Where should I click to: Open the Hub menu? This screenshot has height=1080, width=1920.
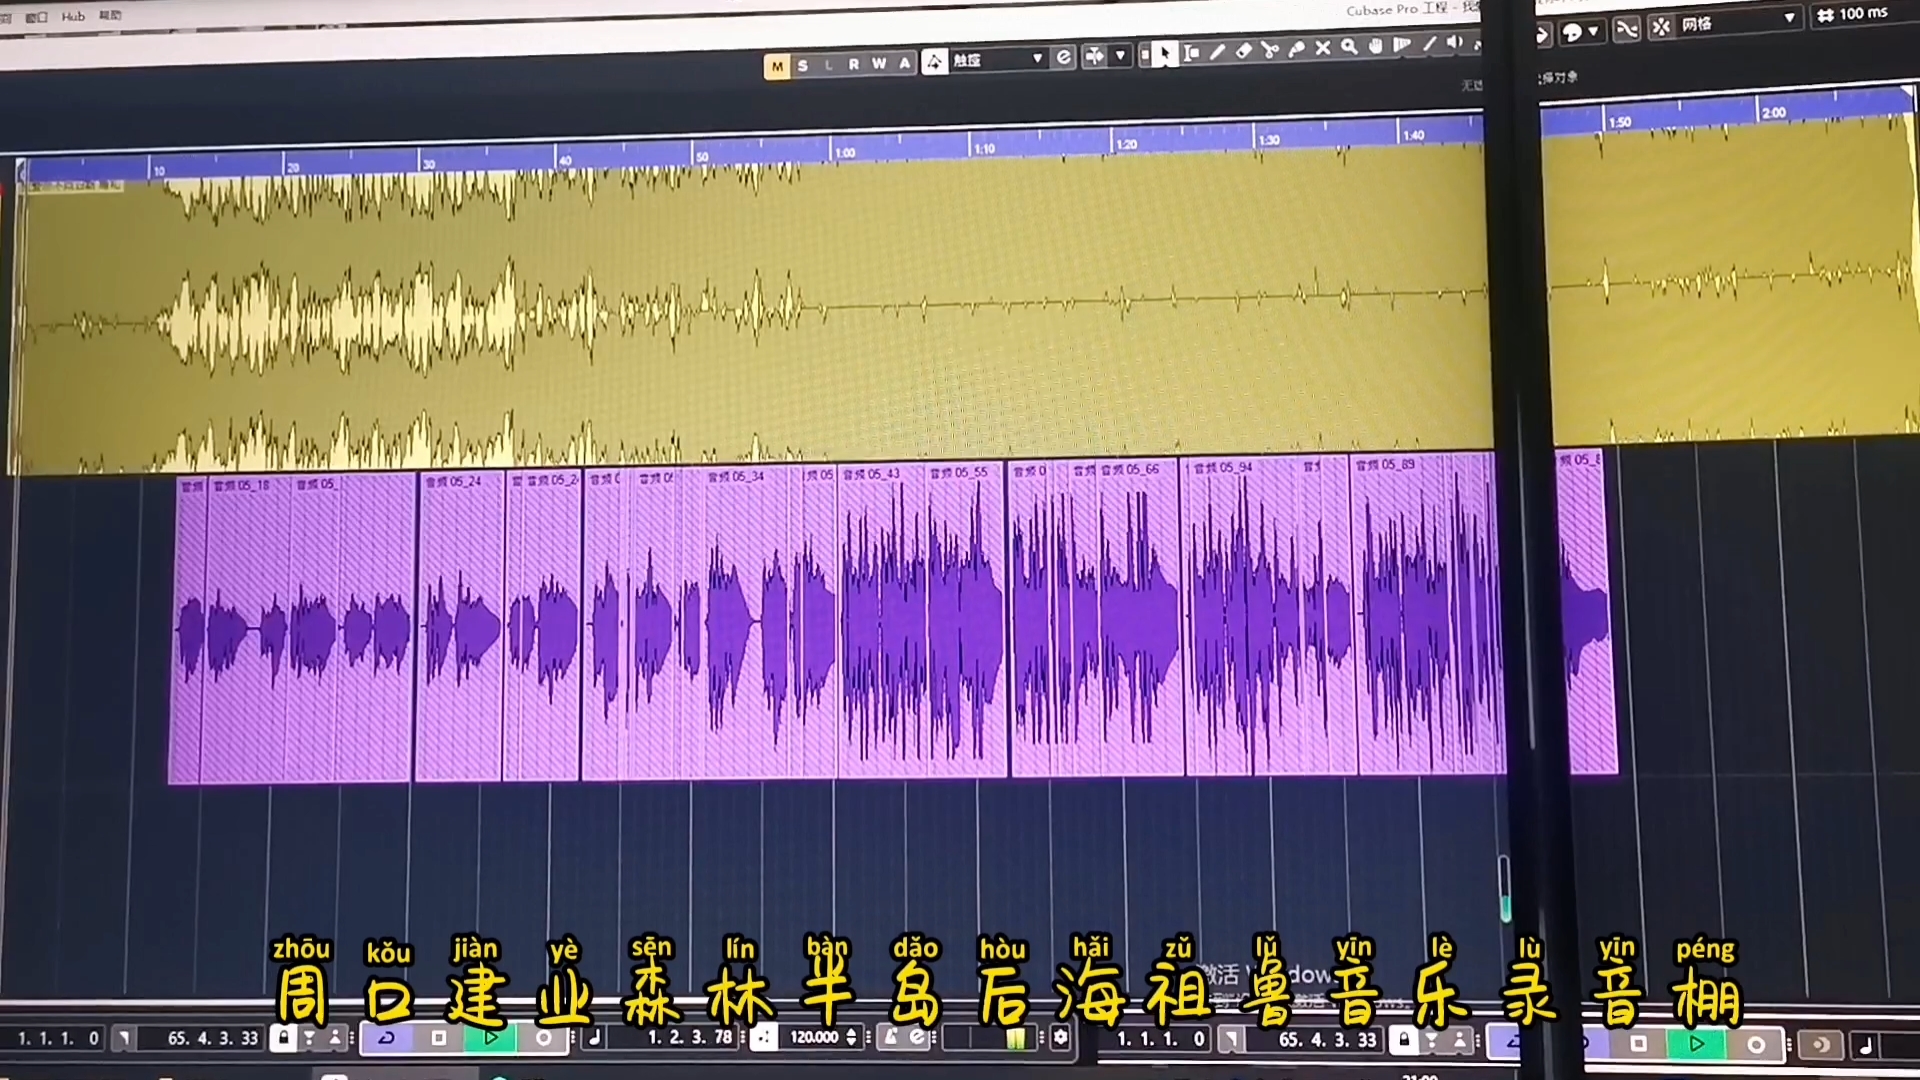click(73, 16)
